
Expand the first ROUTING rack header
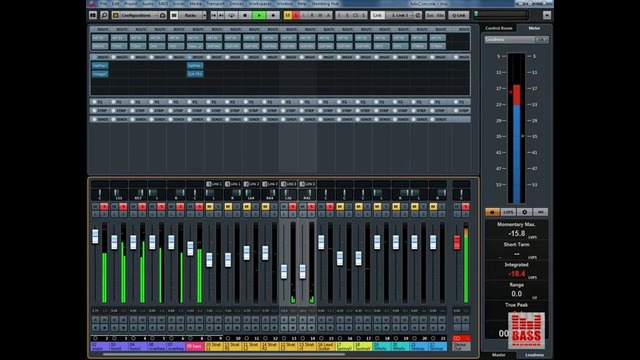click(x=100, y=29)
